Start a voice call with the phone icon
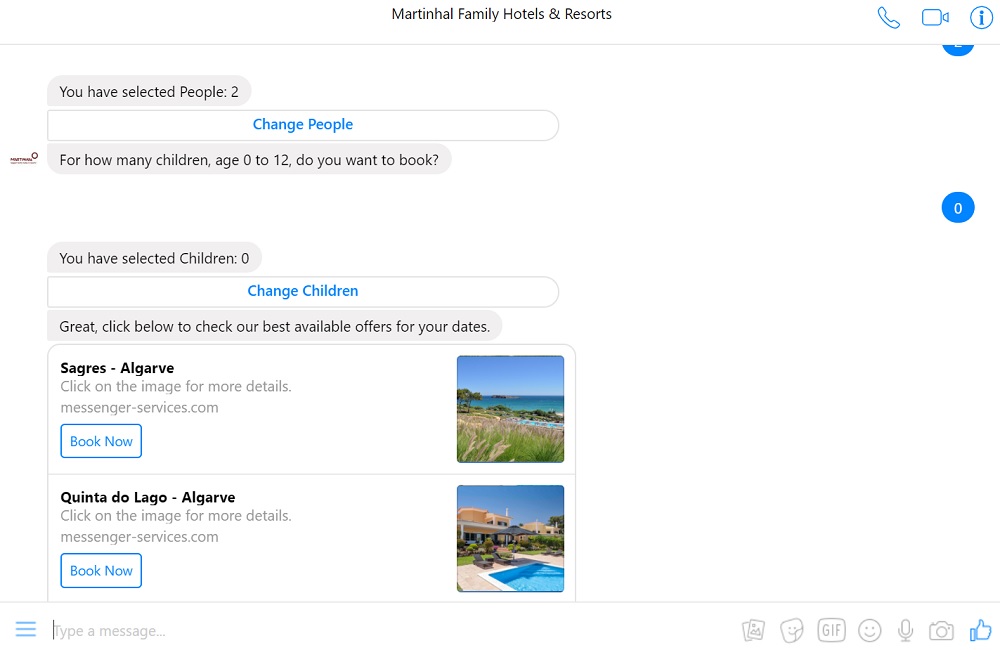The image size is (1000, 650). click(888, 18)
